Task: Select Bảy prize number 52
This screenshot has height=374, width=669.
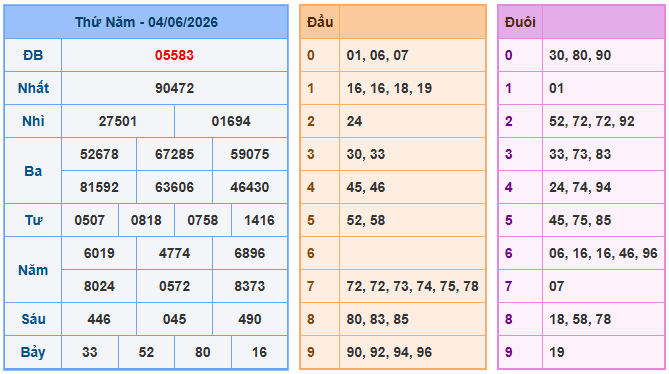Action: [146, 352]
